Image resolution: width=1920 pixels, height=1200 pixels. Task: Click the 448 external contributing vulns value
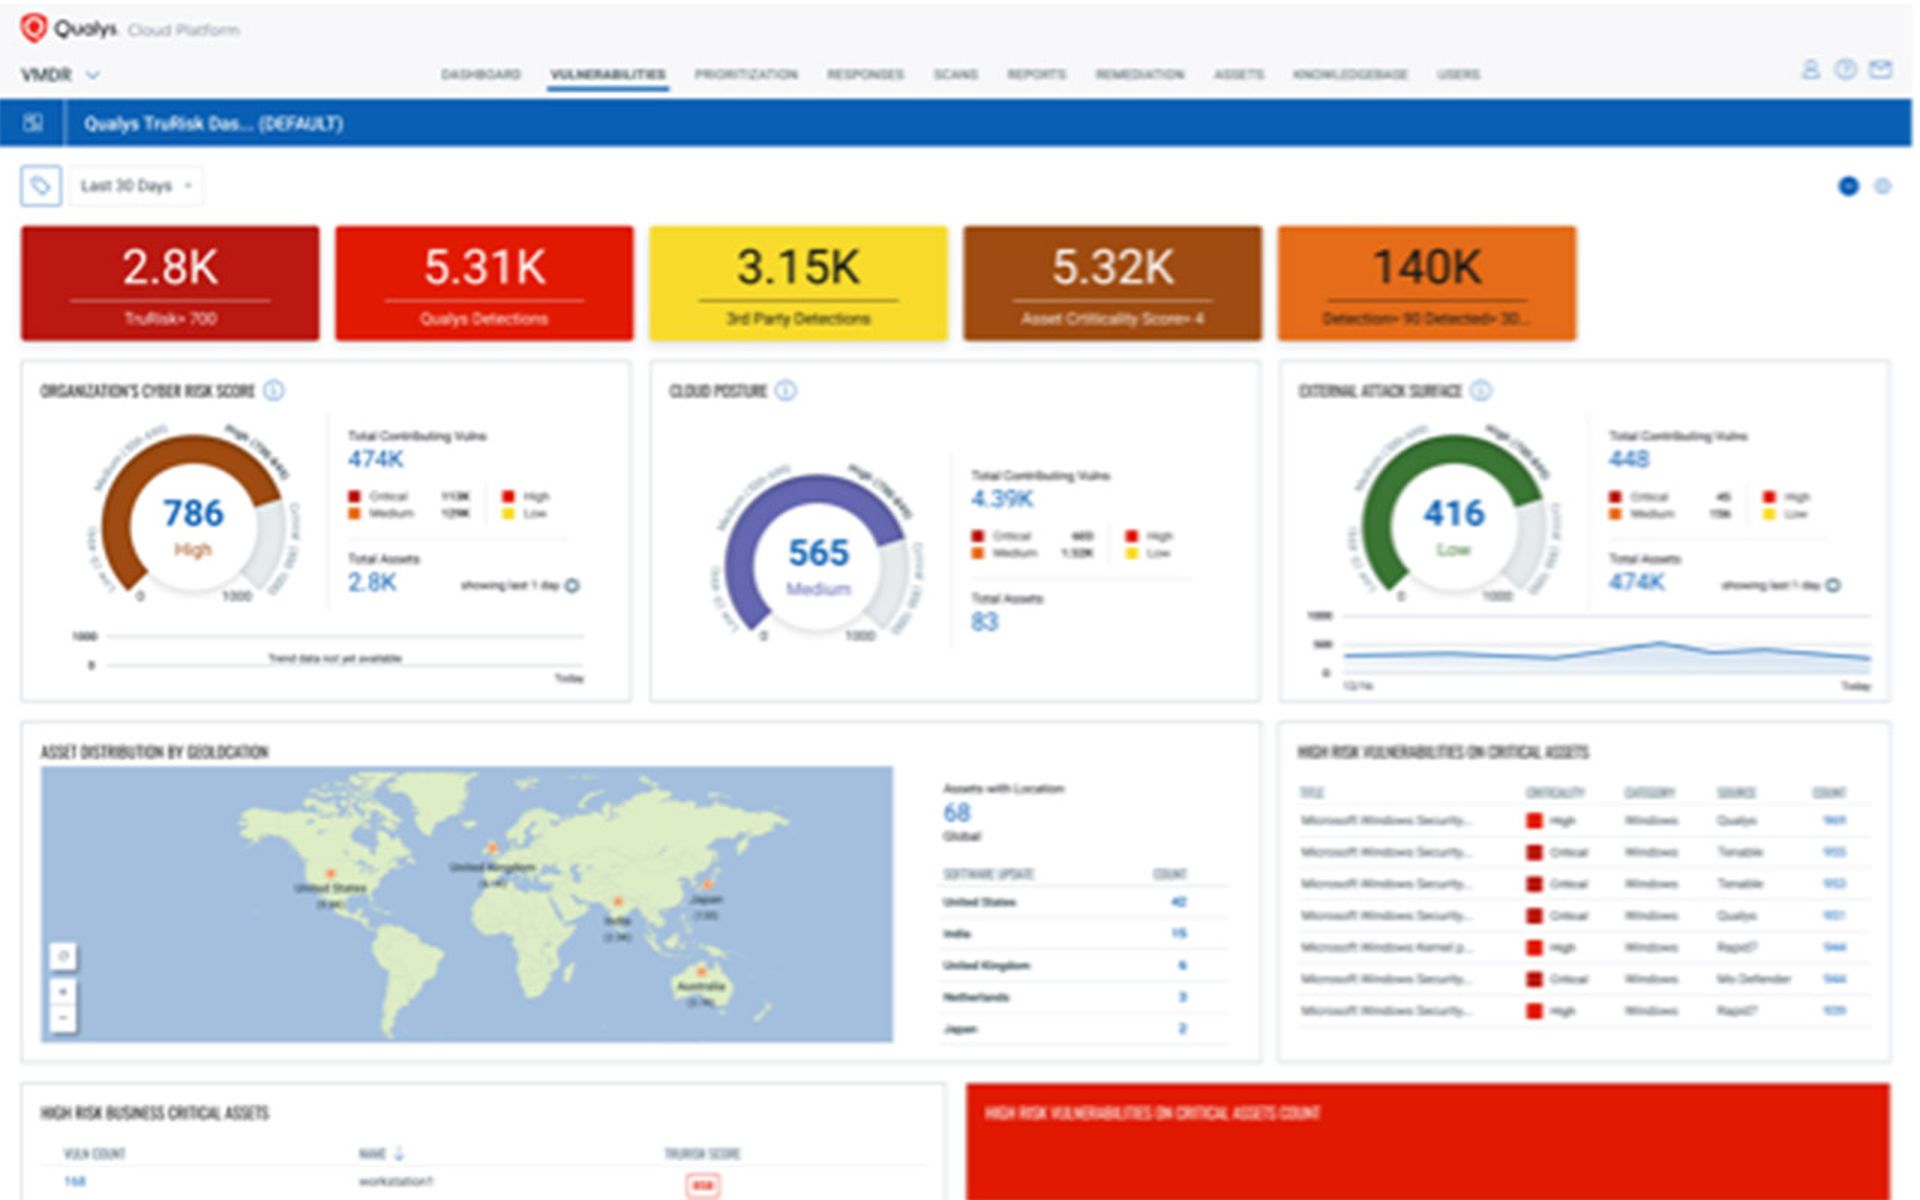click(1628, 459)
